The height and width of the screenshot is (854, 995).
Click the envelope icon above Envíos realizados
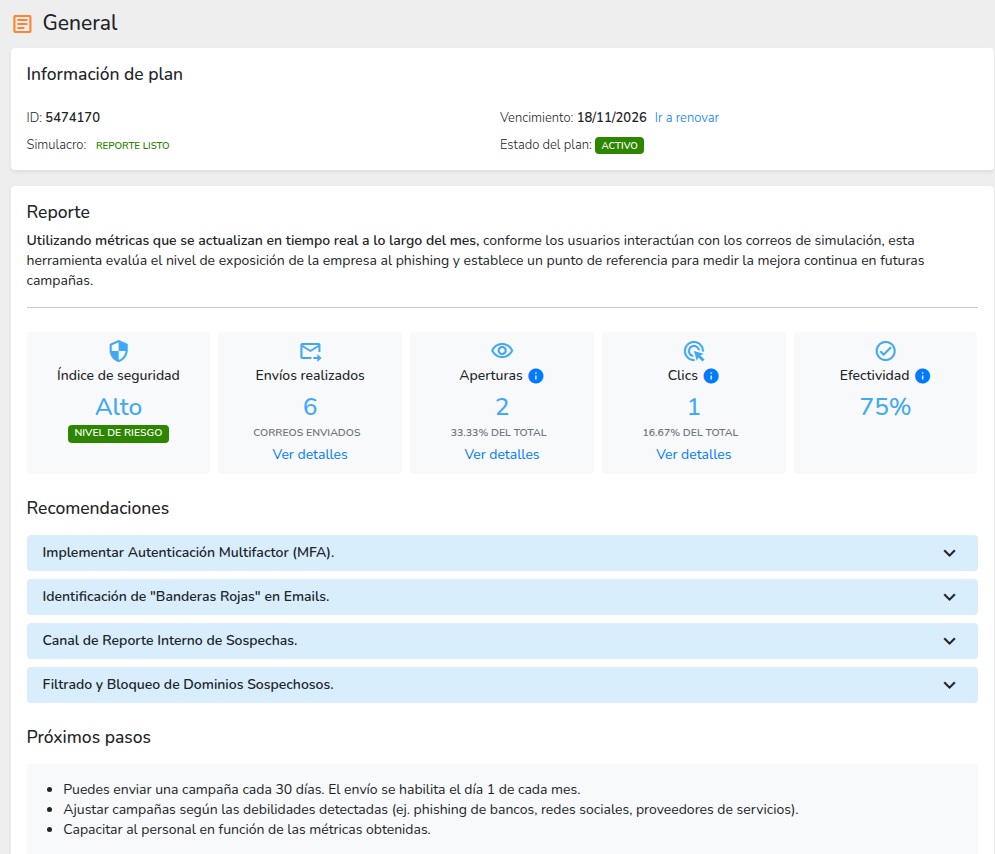[310, 351]
